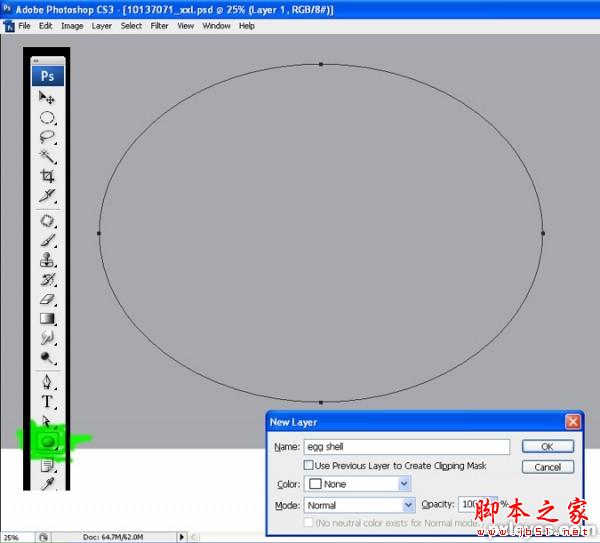Open the Window menu
The width and height of the screenshot is (600, 543).
click(x=216, y=26)
